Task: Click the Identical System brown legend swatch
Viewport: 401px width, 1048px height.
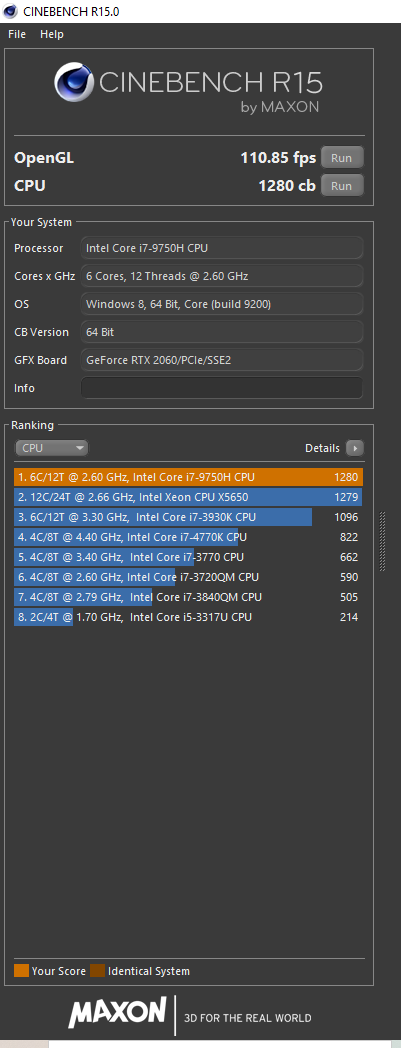Action: click(x=98, y=971)
